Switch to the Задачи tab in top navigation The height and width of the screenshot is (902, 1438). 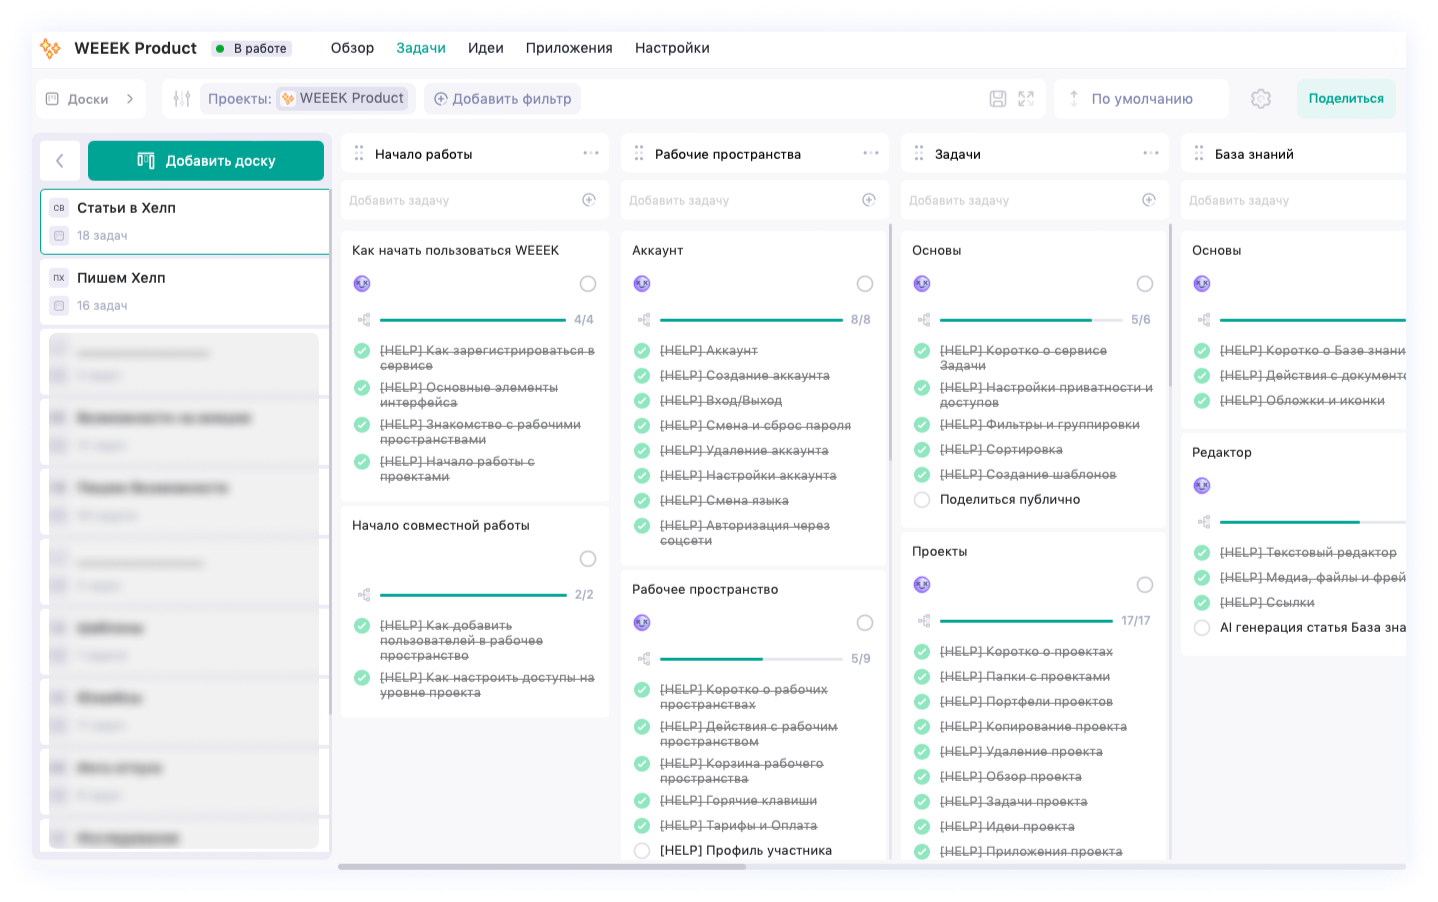tap(421, 48)
